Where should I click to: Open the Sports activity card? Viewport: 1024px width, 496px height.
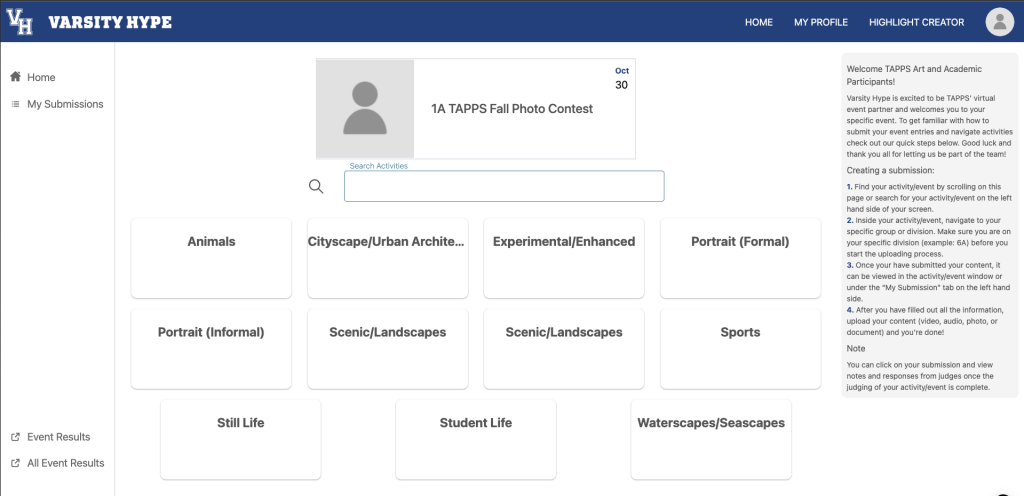tap(740, 349)
